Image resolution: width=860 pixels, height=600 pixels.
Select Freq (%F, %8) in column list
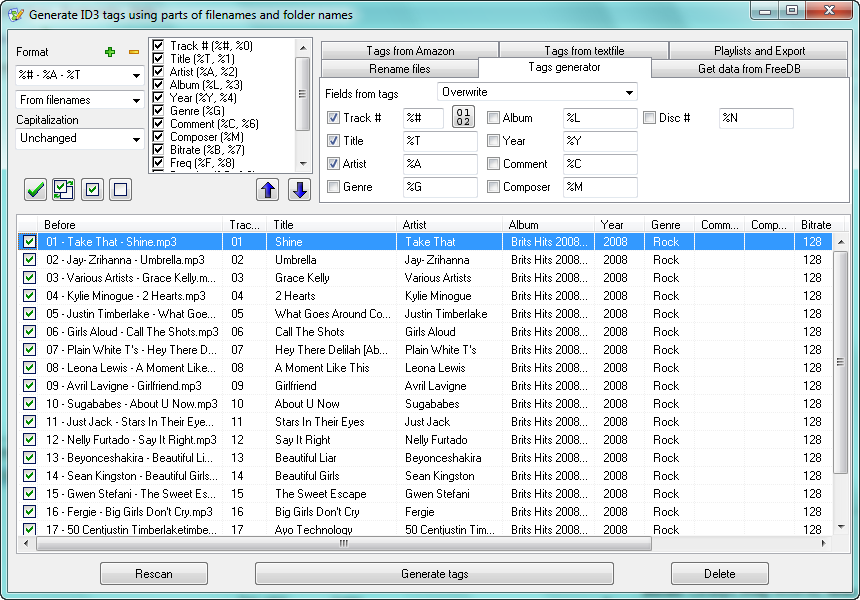click(x=202, y=162)
